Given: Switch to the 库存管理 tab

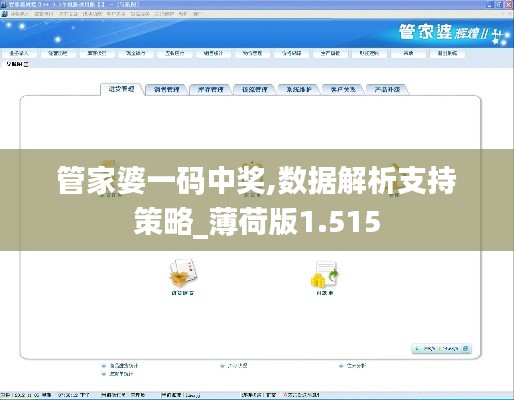Looking at the screenshot, I should click(210, 89).
